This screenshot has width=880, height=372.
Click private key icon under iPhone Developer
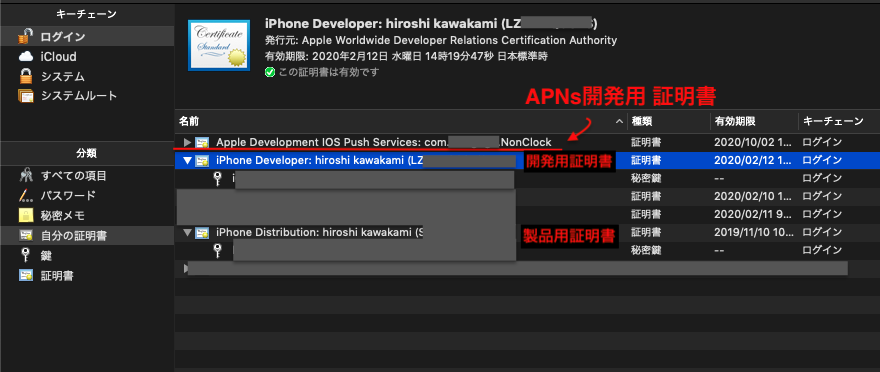pos(218,178)
